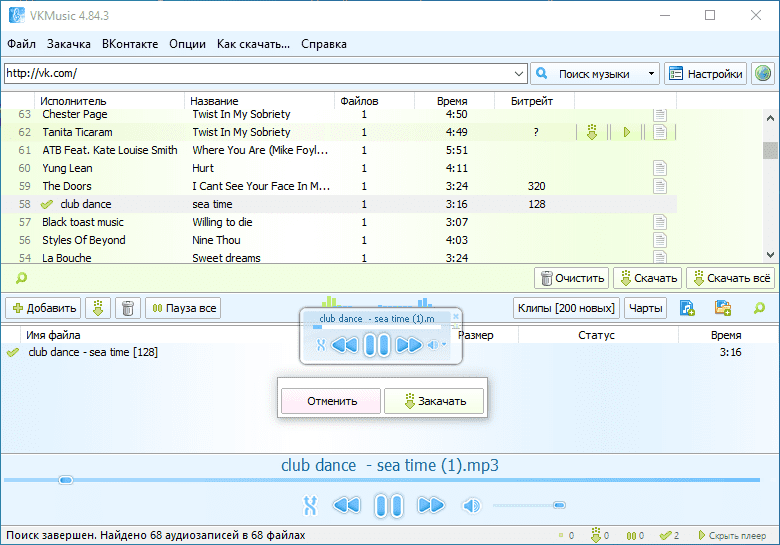Open lyrics icon in Yung Lean row
Image resolution: width=780 pixels, height=545 pixels.
660,168
